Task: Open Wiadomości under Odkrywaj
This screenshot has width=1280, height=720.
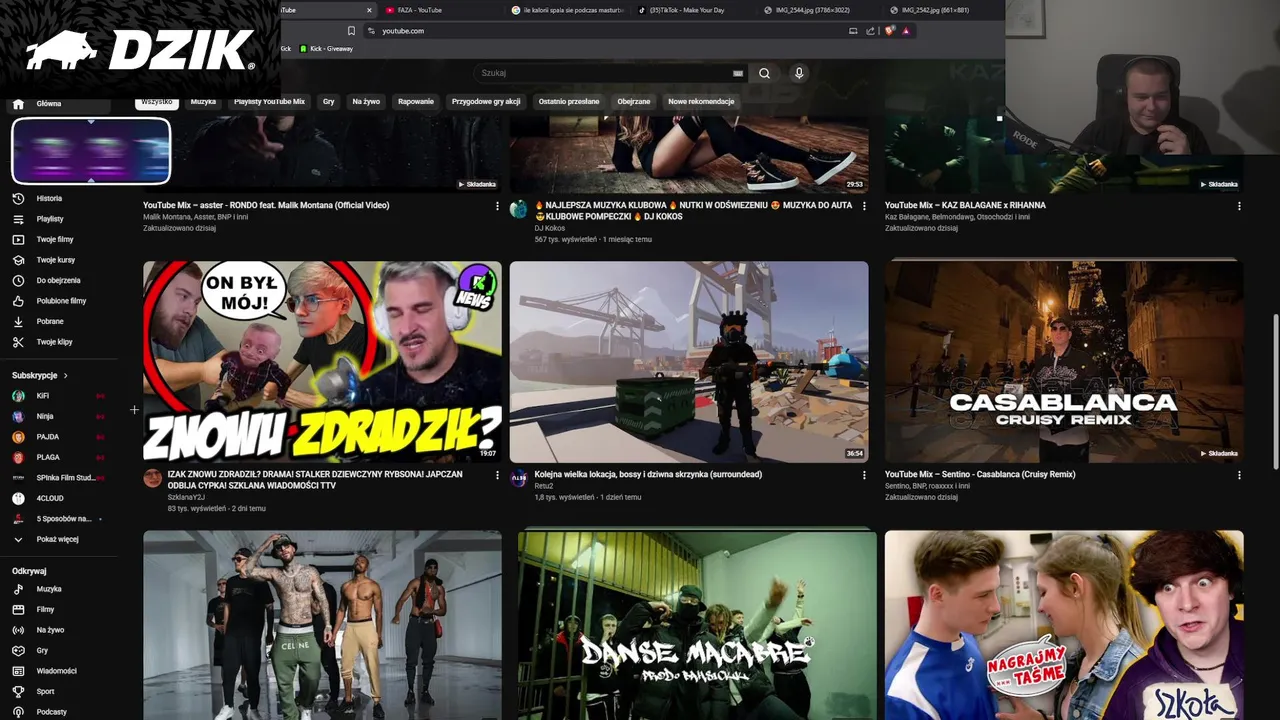Action: (x=56, y=671)
